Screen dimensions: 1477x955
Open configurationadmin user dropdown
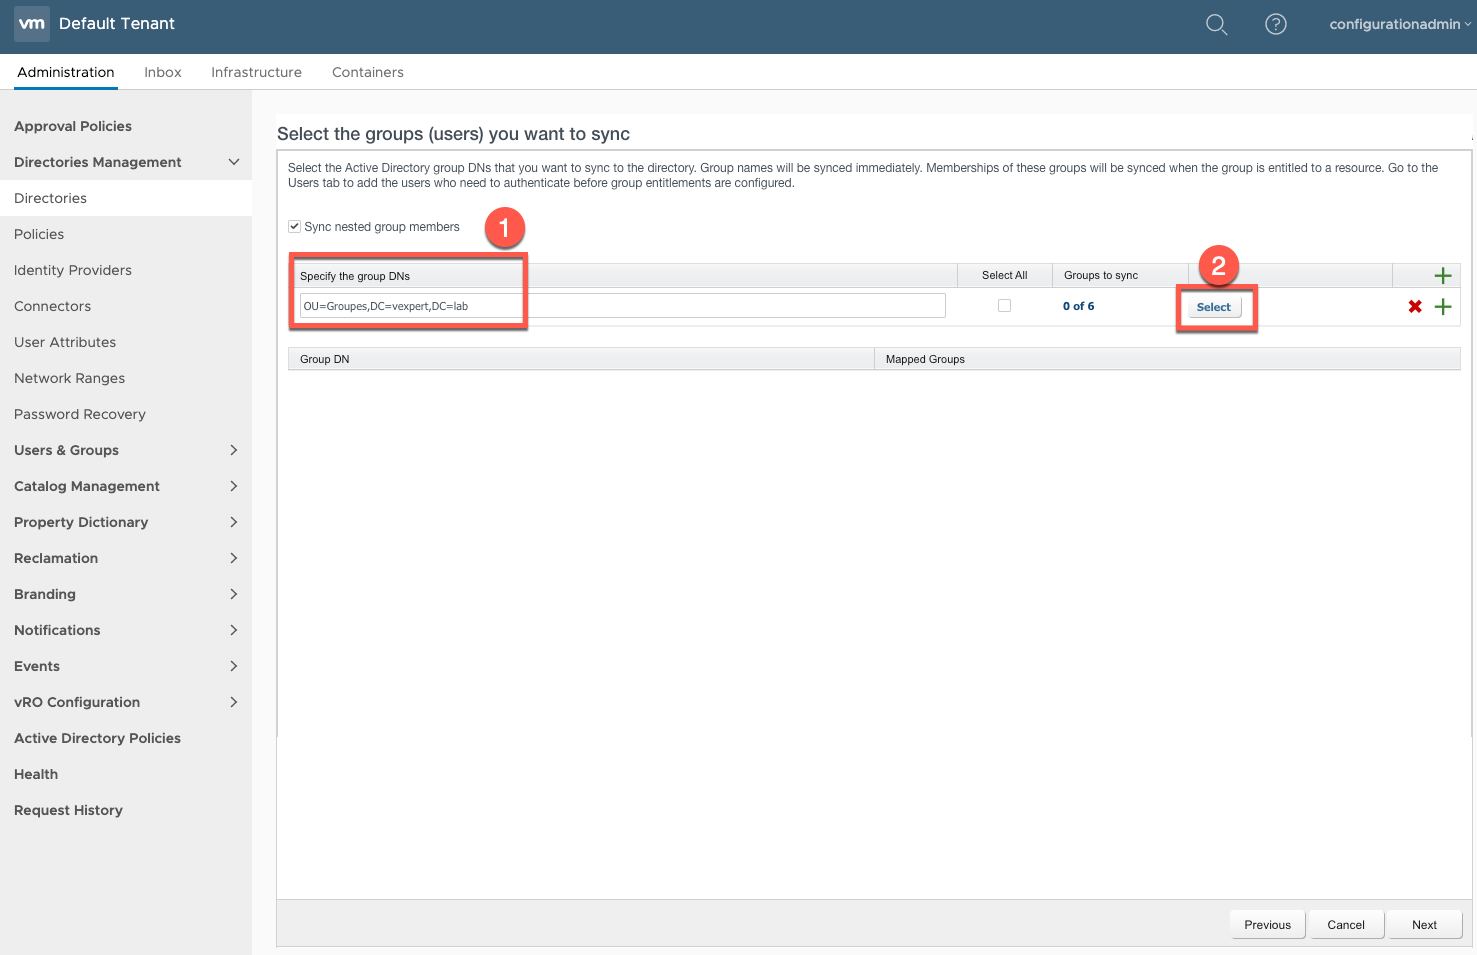pos(1400,24)
